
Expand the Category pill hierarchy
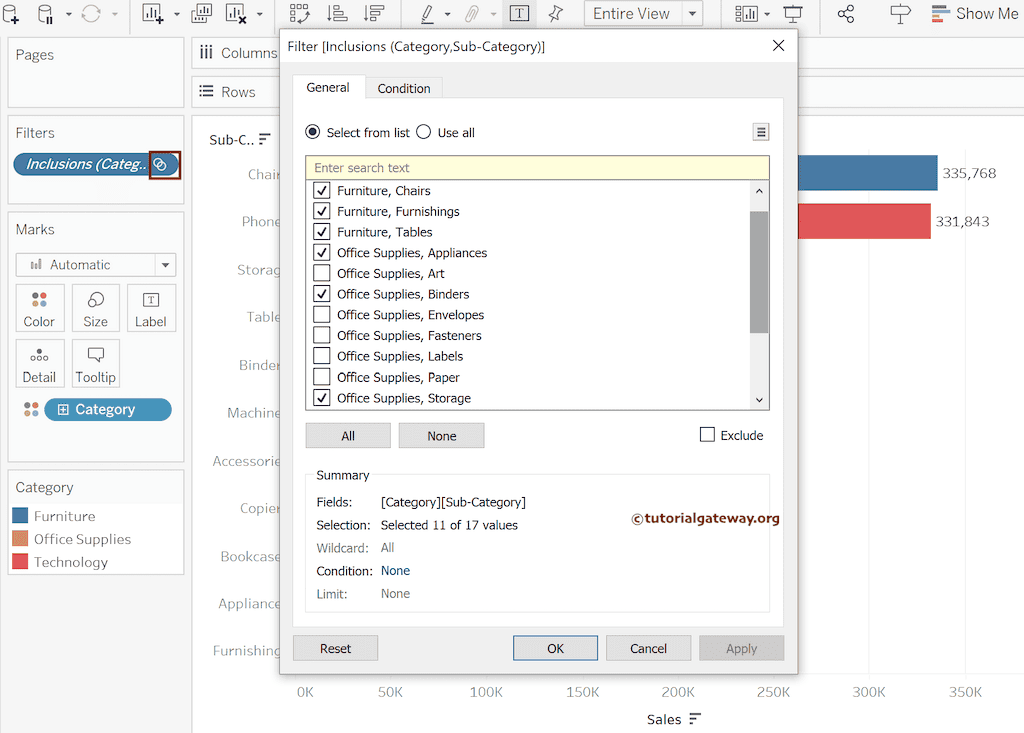[x=63, y=410]
